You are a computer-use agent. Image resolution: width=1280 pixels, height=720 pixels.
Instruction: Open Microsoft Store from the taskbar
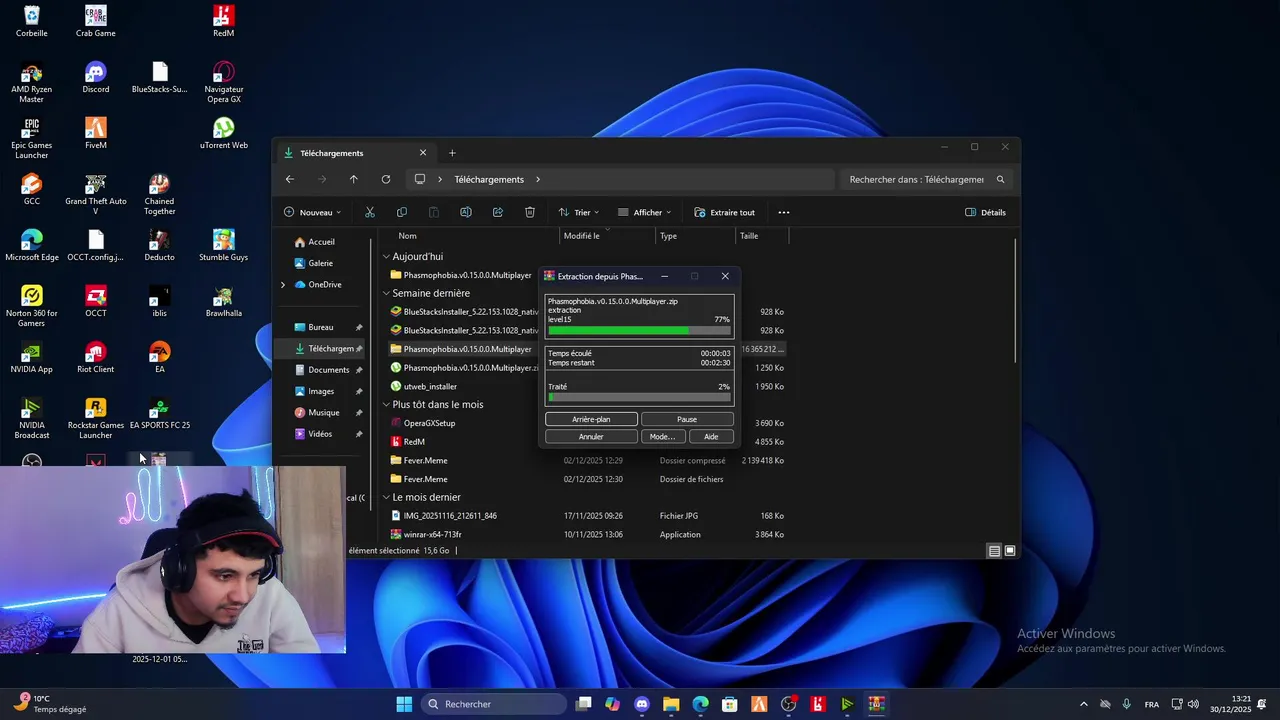pyautogui.click(x=730, y=704)
